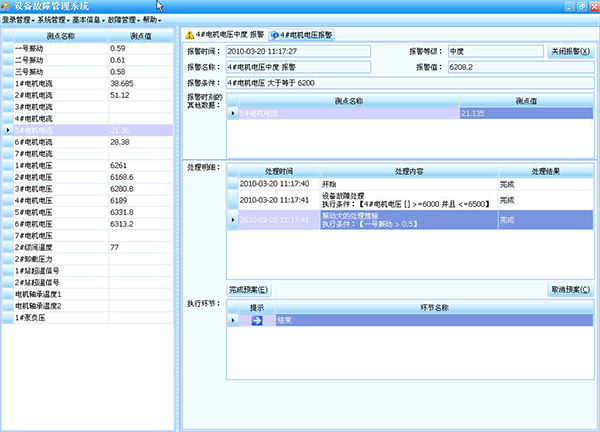Restore down the application window

click(x=582, y=7)
